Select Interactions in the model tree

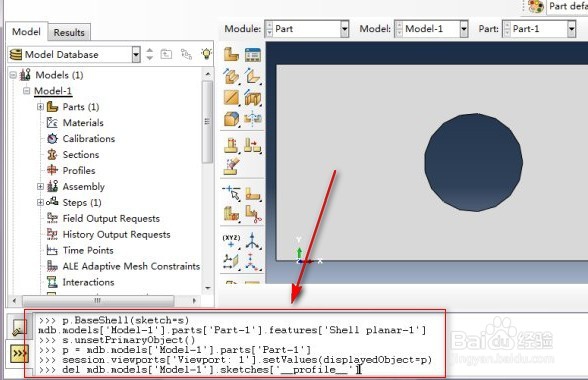click(88, 282)
